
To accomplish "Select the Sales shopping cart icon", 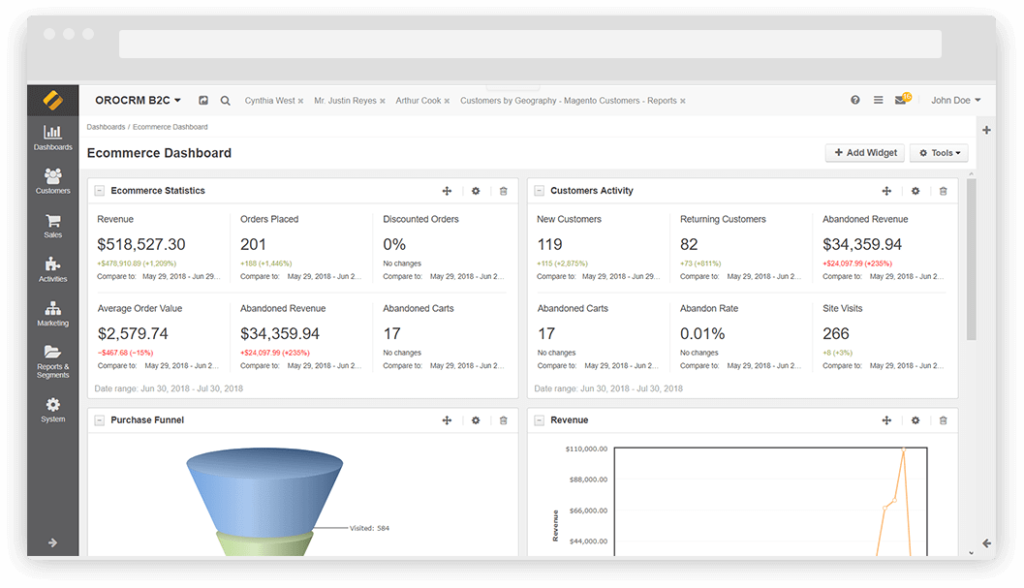I will tap(52, 222).
